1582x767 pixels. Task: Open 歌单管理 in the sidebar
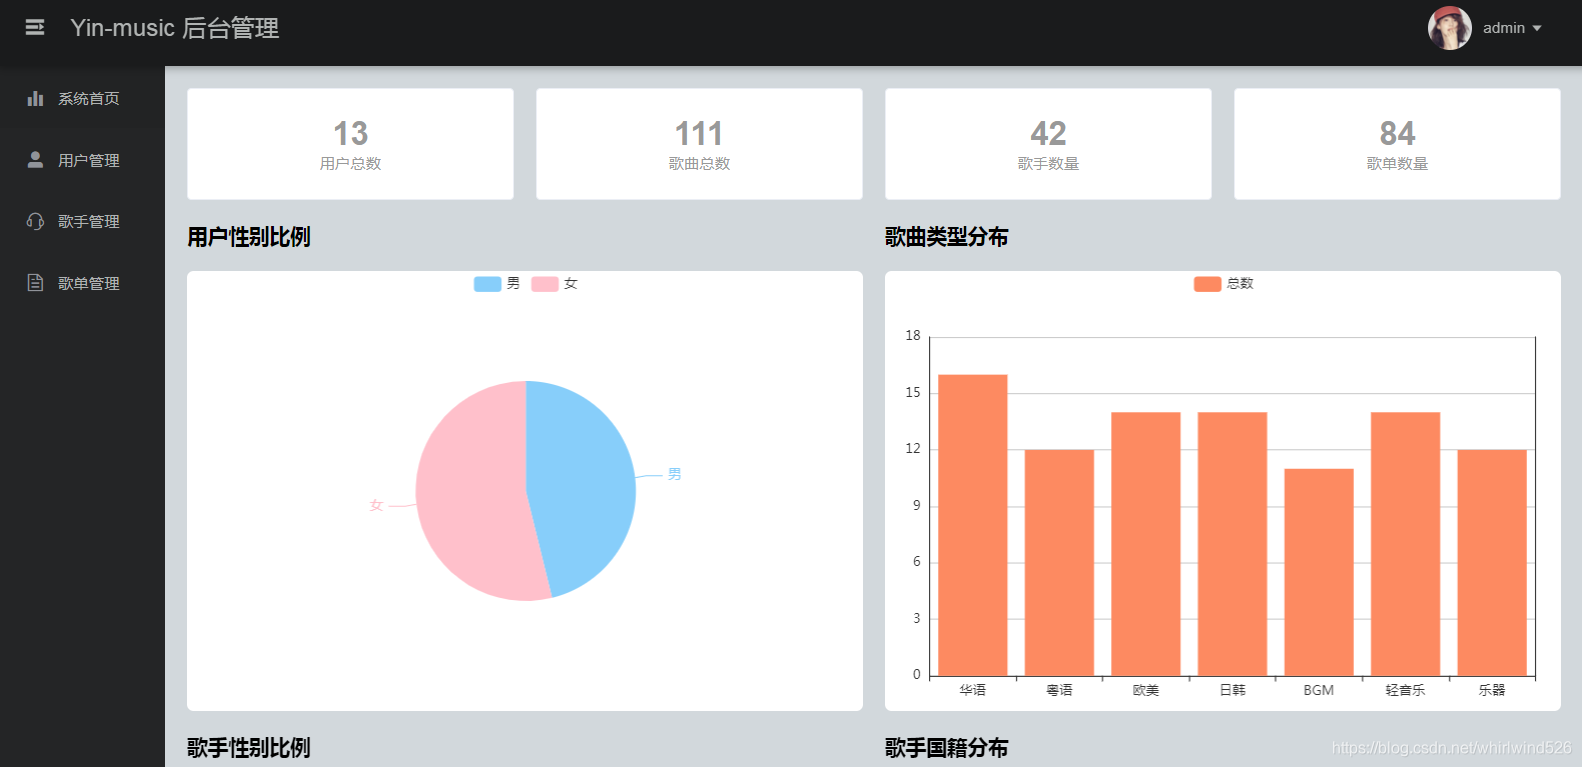point(82,283)
